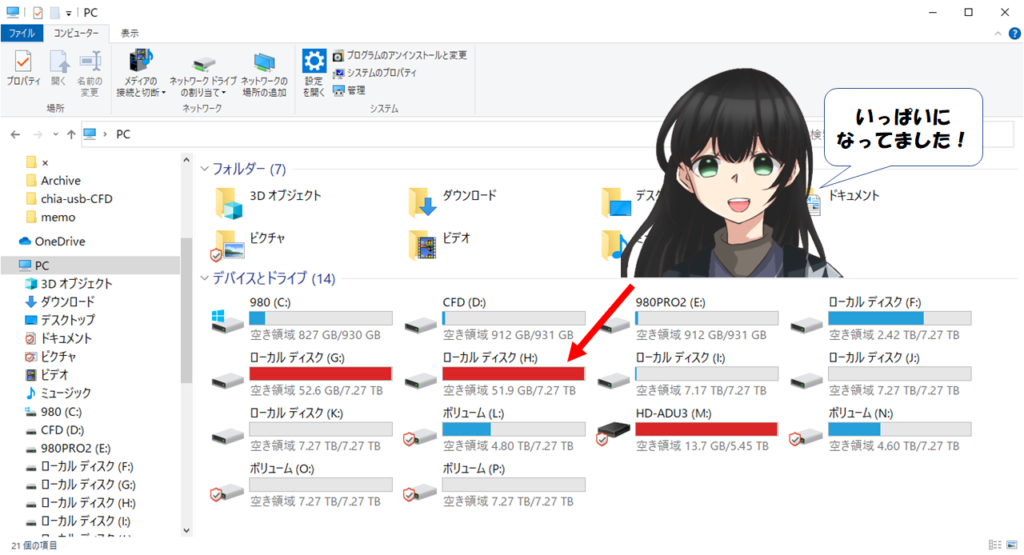Open the プロパティ ribbon button
This screenshot has width=1024, height=555.
tap(23, 68)
